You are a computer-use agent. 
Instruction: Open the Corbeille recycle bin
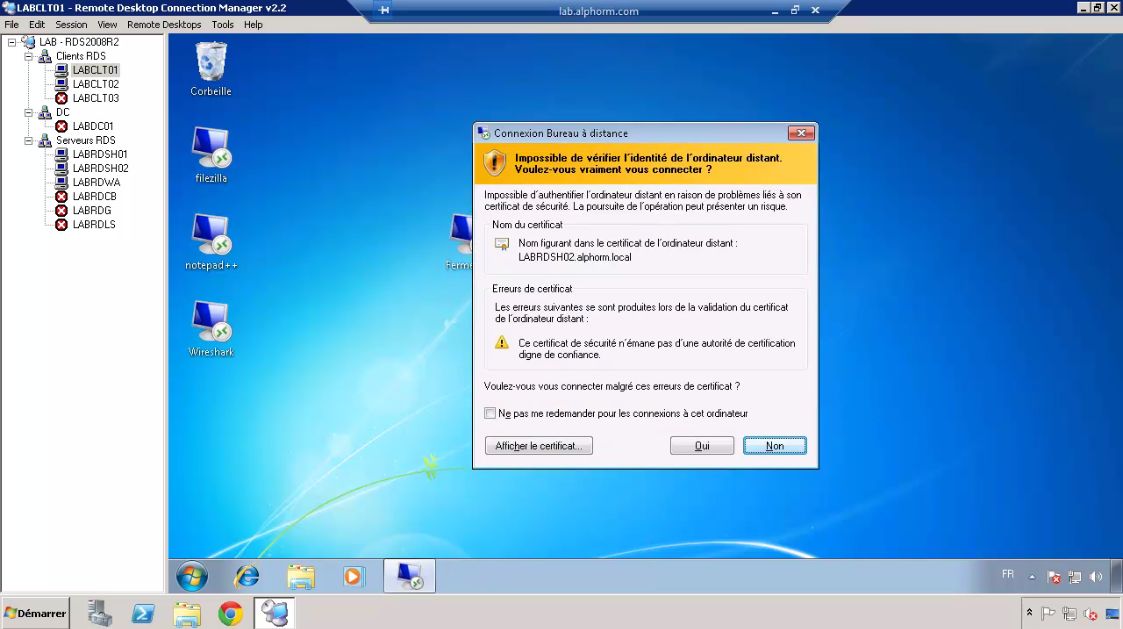point(209,67)
